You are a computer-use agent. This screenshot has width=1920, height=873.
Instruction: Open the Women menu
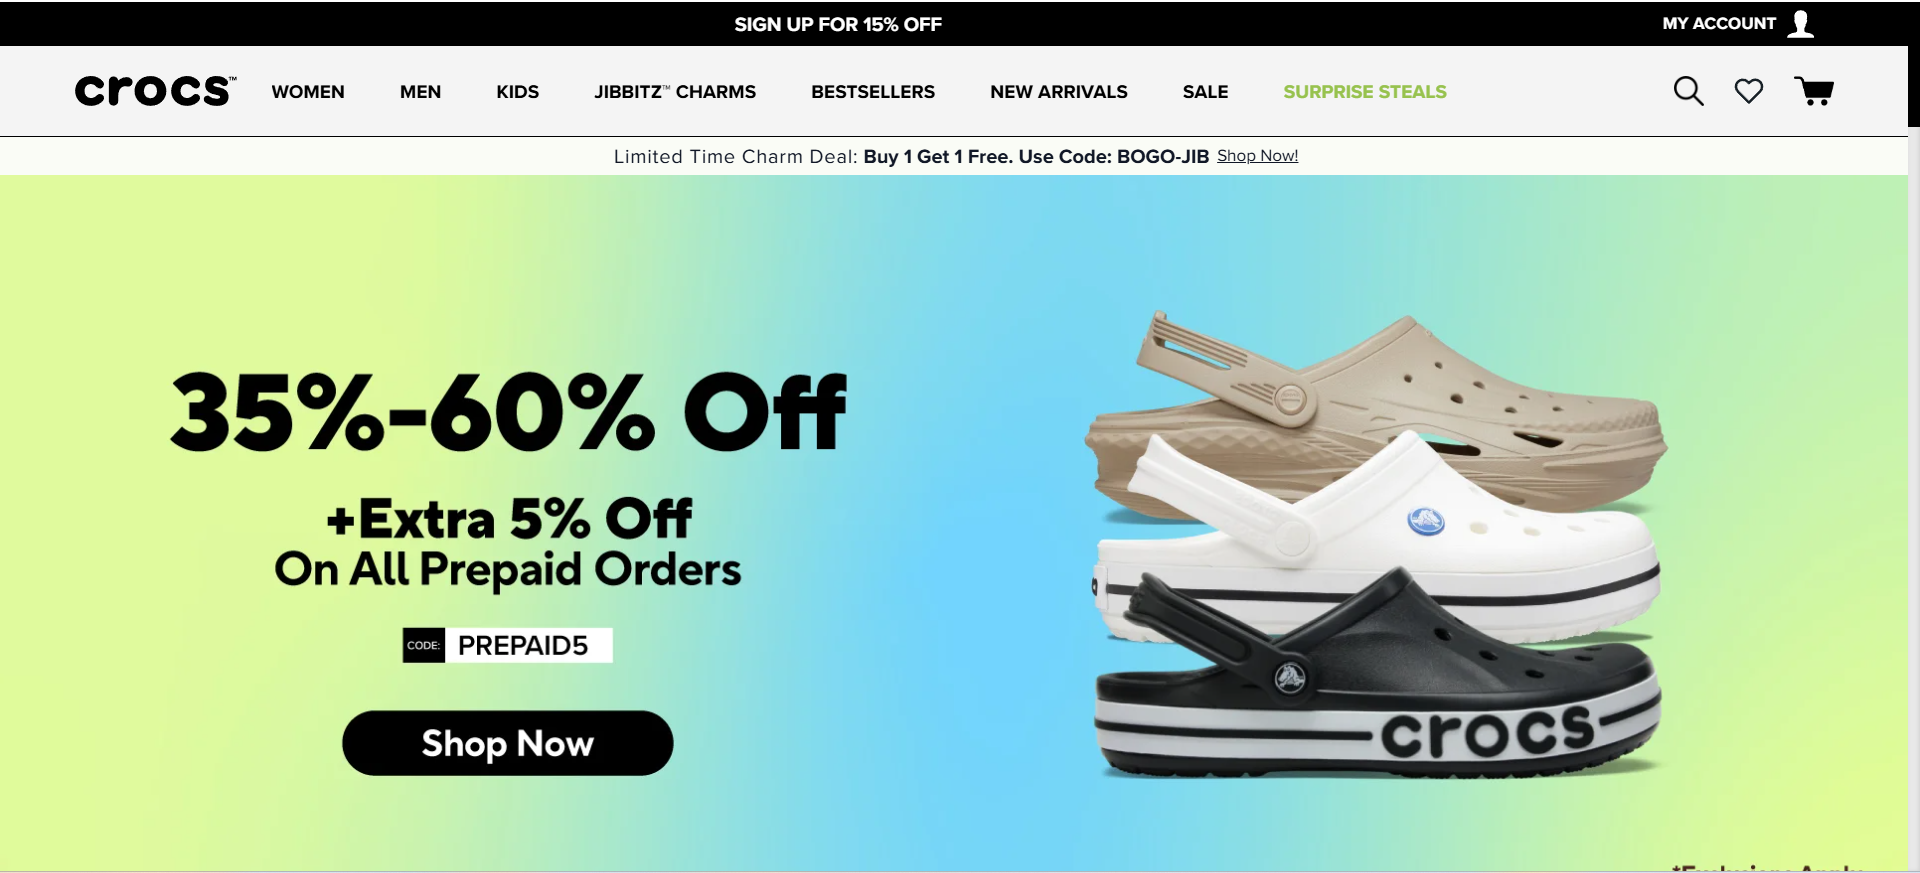click(308, 92)
